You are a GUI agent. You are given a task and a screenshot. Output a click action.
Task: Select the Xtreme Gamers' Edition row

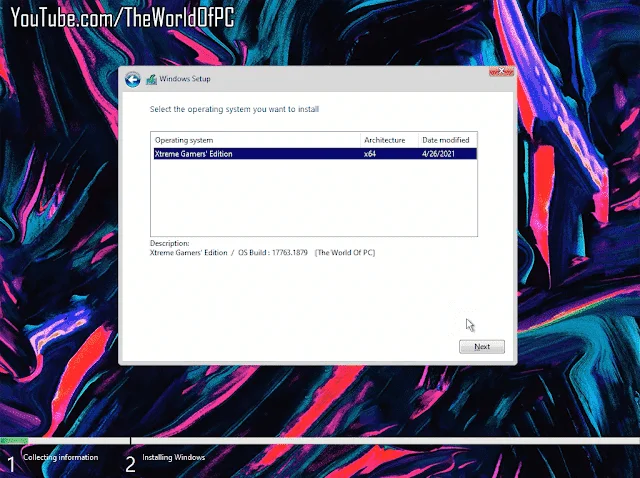(x=315, y=154)
